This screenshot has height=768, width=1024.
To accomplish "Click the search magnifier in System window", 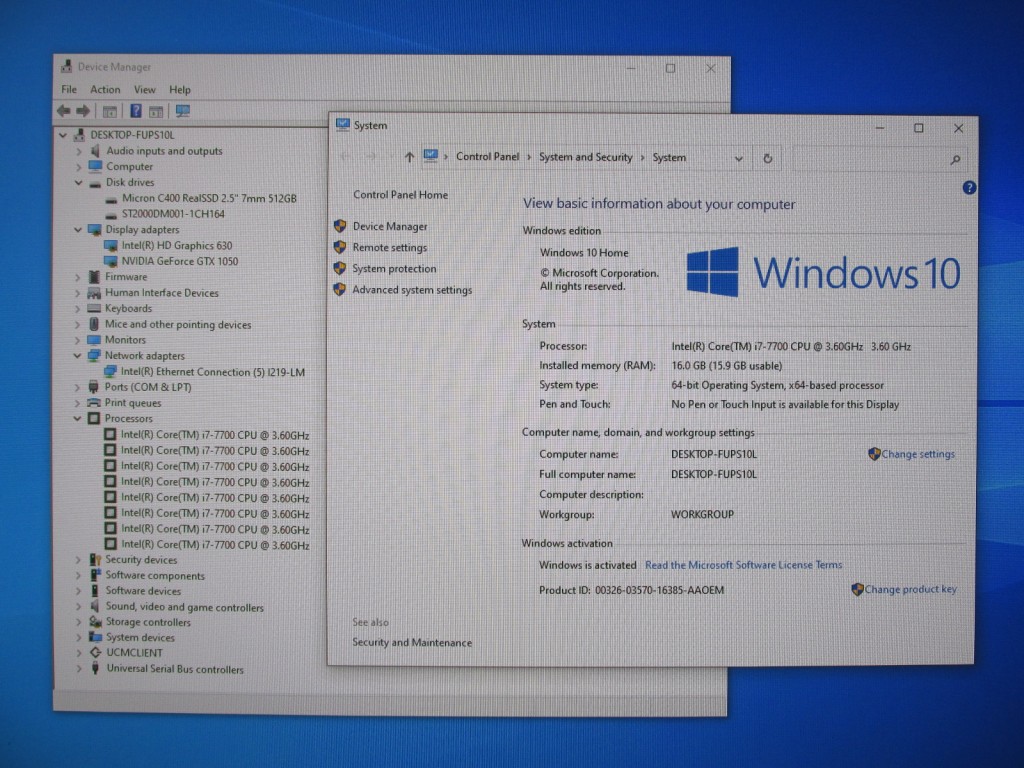I will (x=955, y=159).
